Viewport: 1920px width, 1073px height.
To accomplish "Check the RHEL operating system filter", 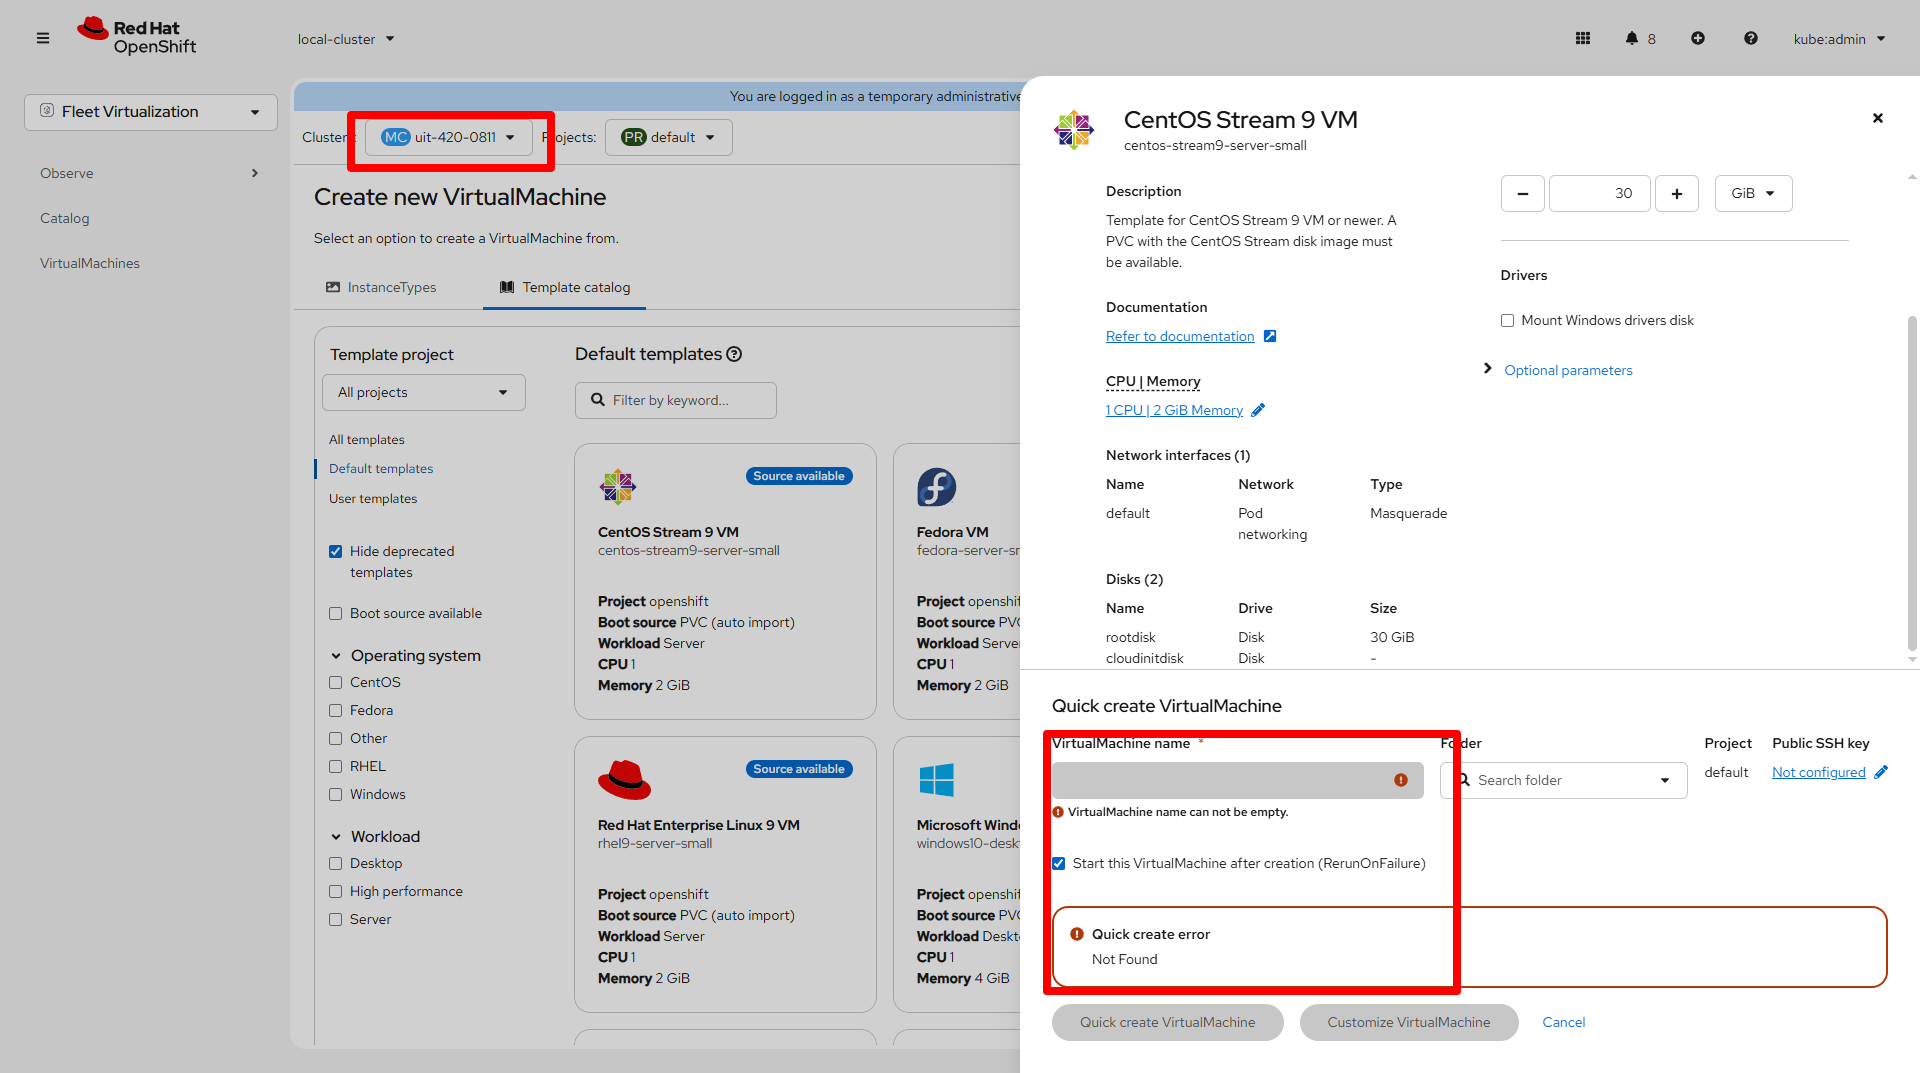I will click(336, 766).
